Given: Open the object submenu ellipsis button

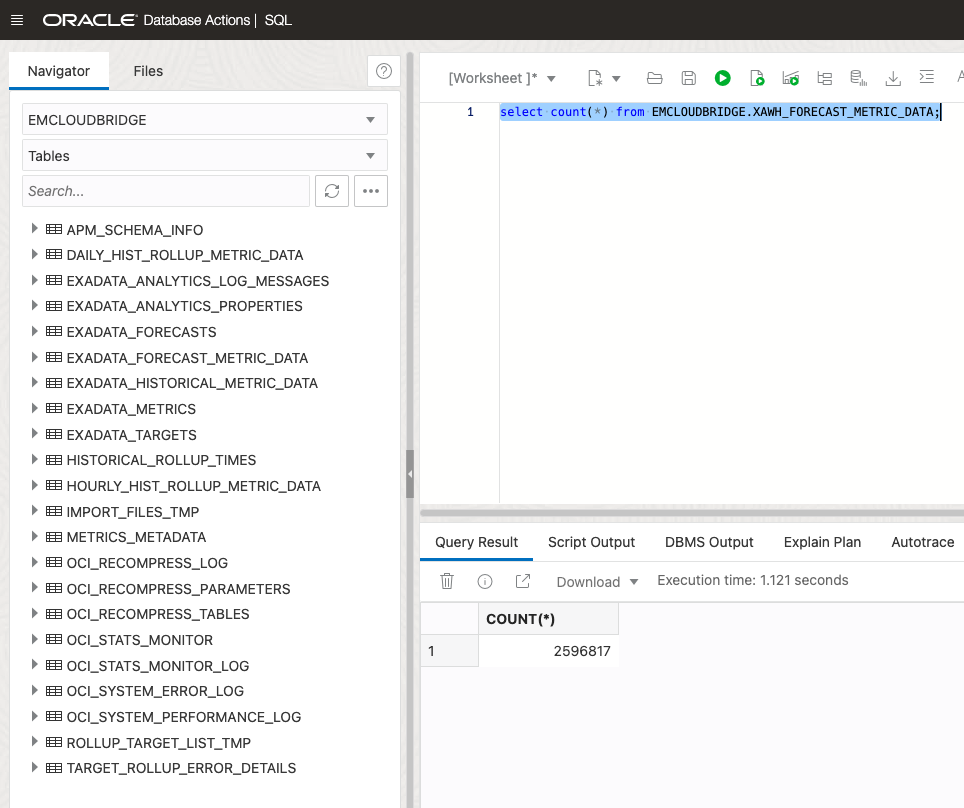Looking at the screenshot, I should coord(371,191).
